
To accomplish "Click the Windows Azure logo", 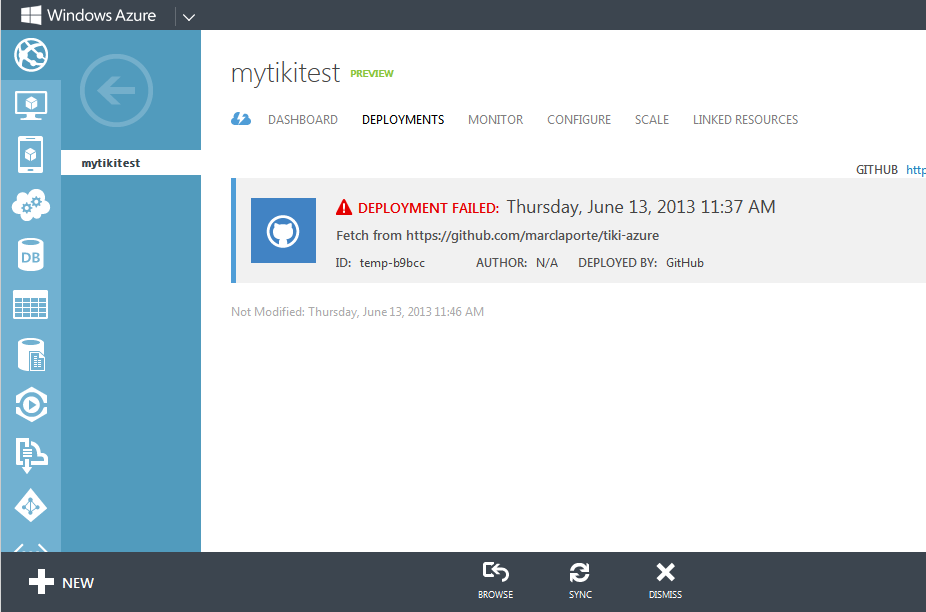I will pyautogui.click(x=89, y=15).
